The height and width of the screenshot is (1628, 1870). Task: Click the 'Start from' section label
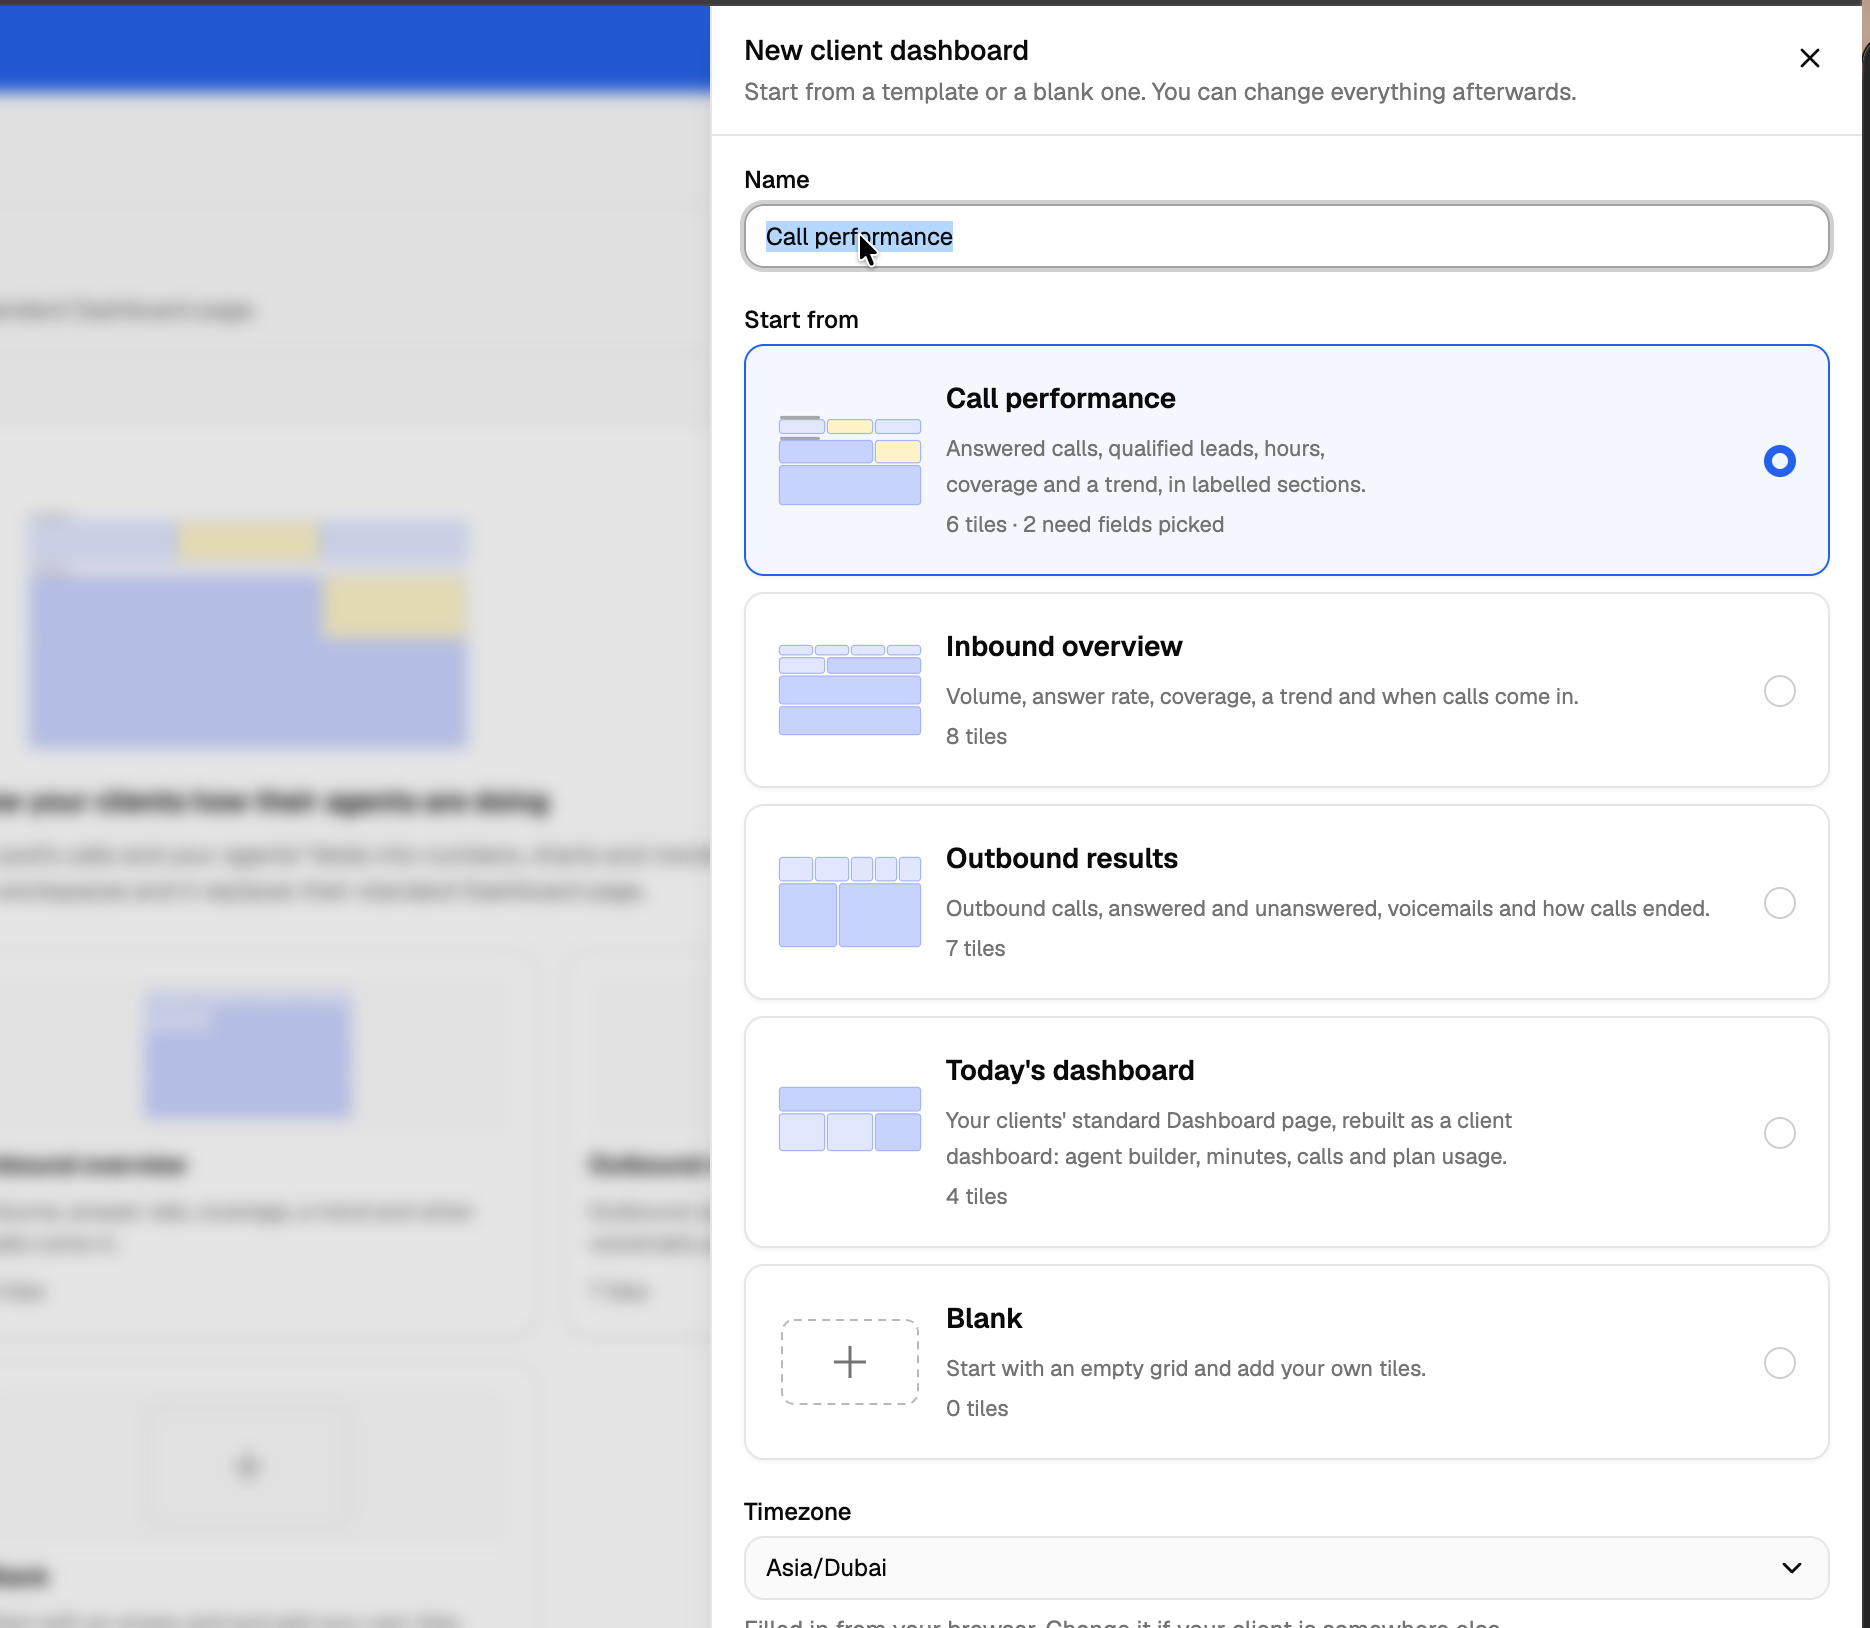[x=801, y=320]
